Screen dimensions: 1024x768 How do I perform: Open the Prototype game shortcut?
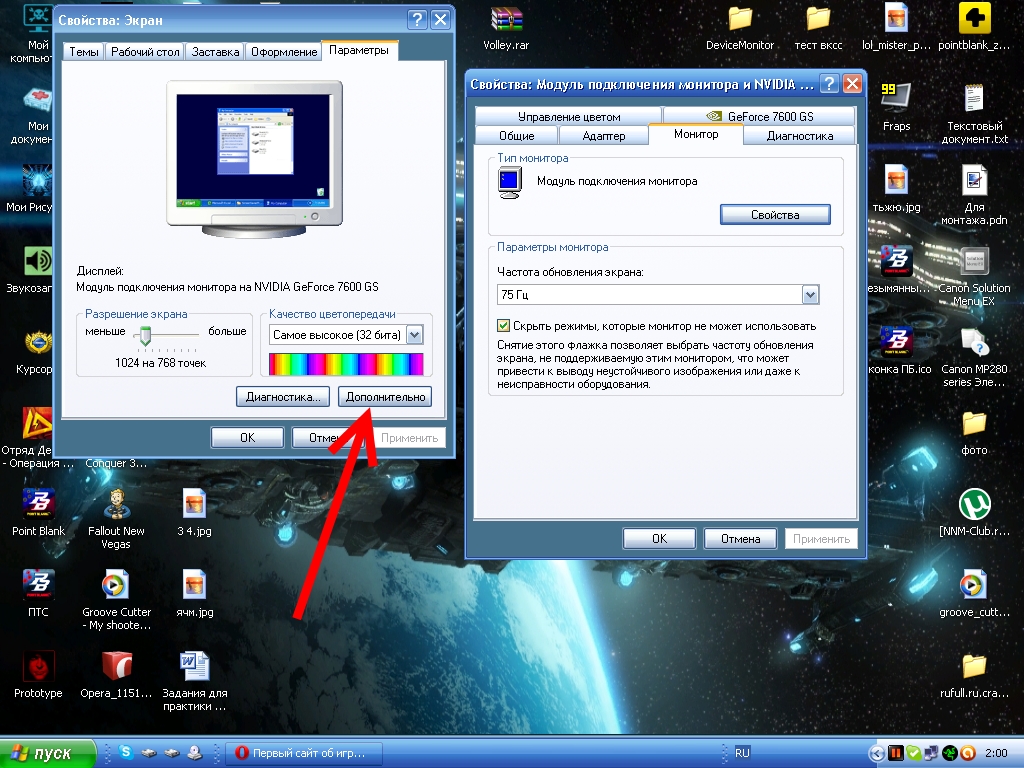click(x=38, y=667)
